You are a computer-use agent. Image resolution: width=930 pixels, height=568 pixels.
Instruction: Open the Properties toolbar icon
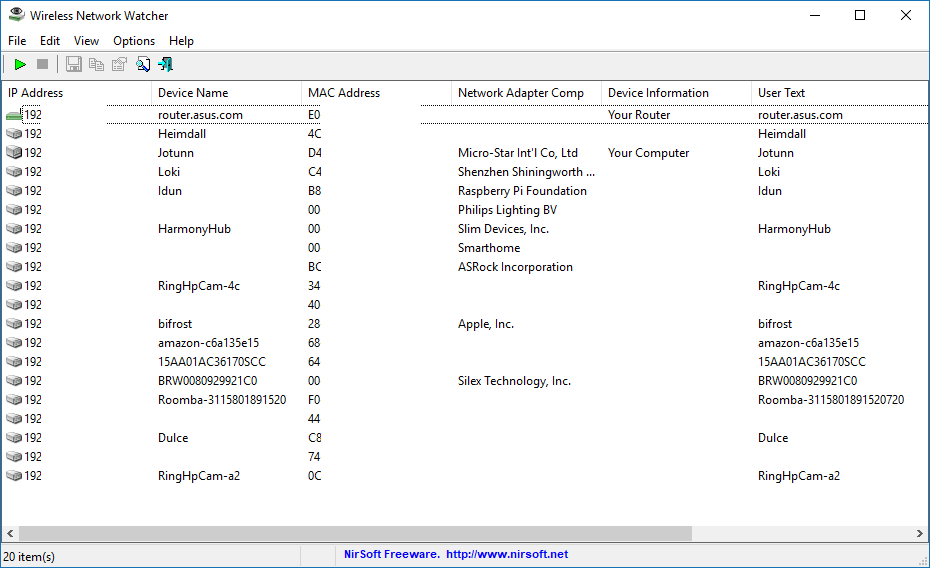(119, 64)
